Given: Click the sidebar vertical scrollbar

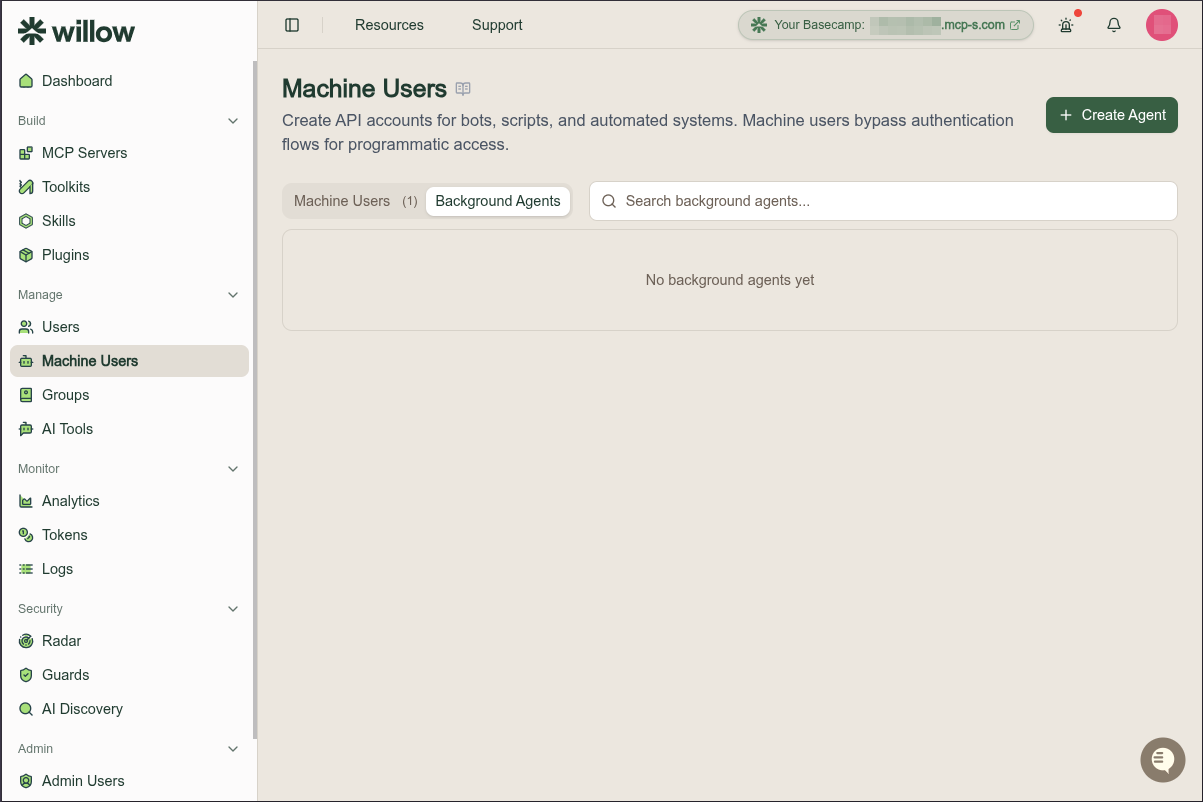Looking at the screenshot, I should pos(254,400).
